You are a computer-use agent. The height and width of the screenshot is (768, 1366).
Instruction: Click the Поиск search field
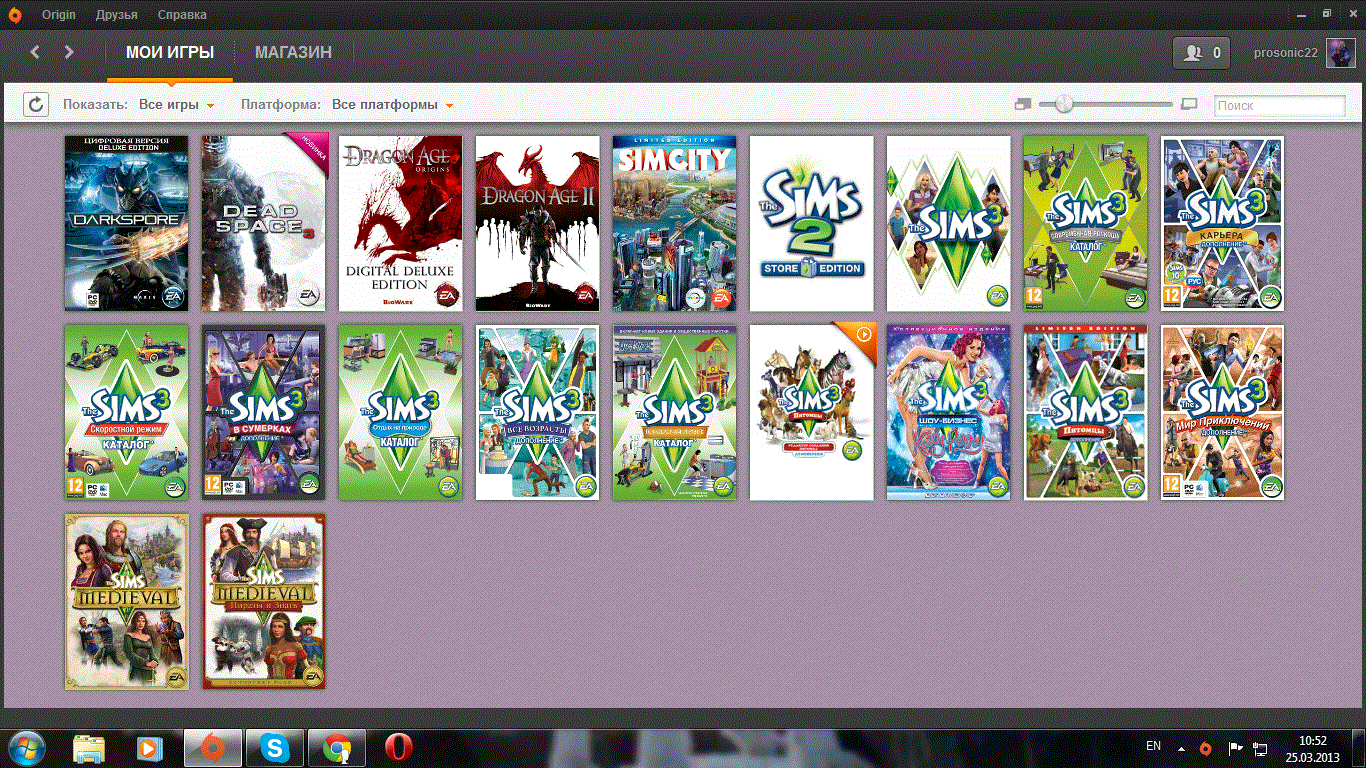point(1280,105)
